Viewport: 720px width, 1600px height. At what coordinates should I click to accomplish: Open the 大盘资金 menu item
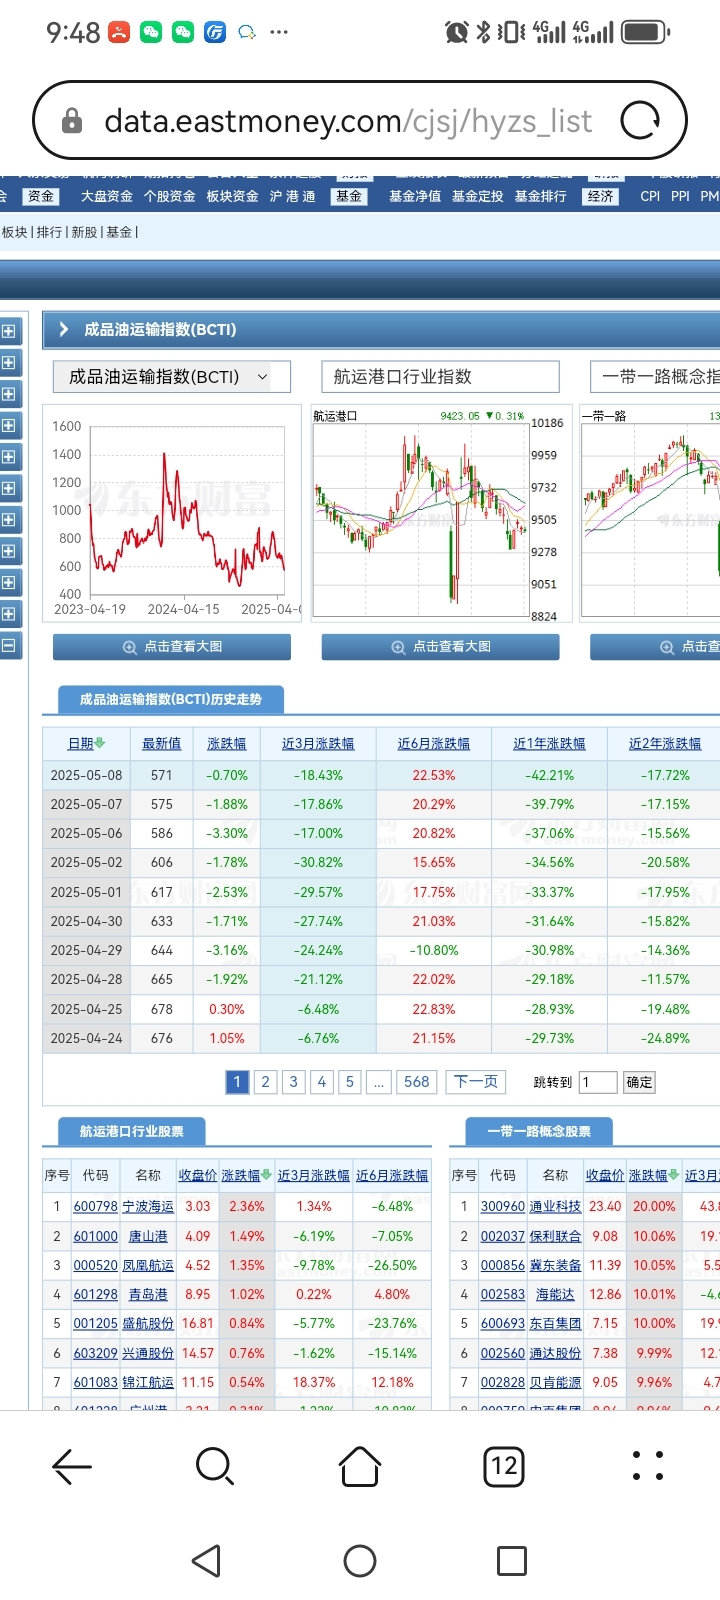click(107, 196)
